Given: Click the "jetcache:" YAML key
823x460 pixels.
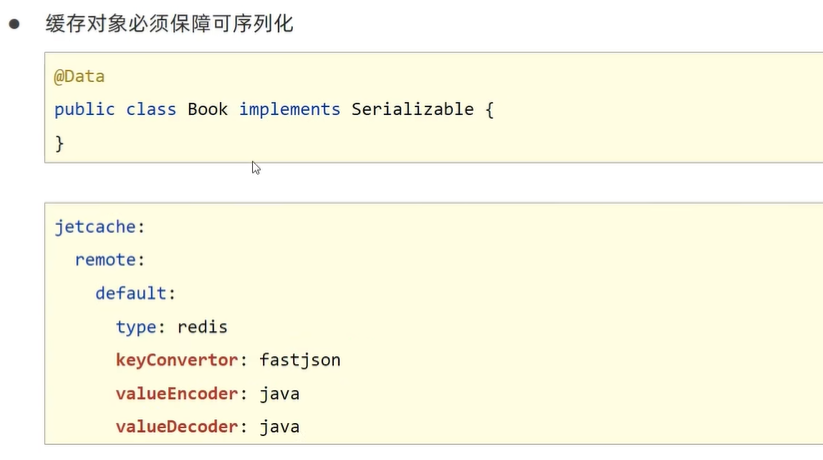Looking at the screenshot, I should point(99,226).
